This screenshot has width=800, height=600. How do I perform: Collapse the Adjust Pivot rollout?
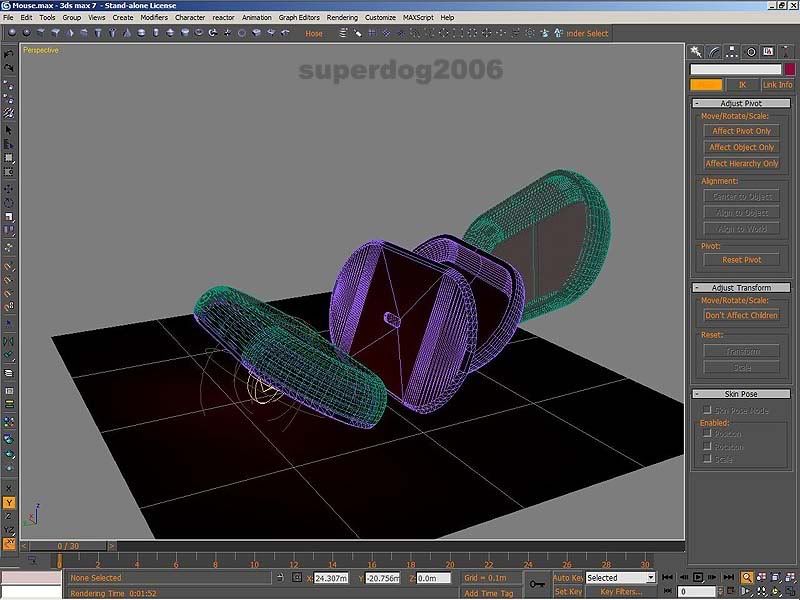tap(740, 103)
